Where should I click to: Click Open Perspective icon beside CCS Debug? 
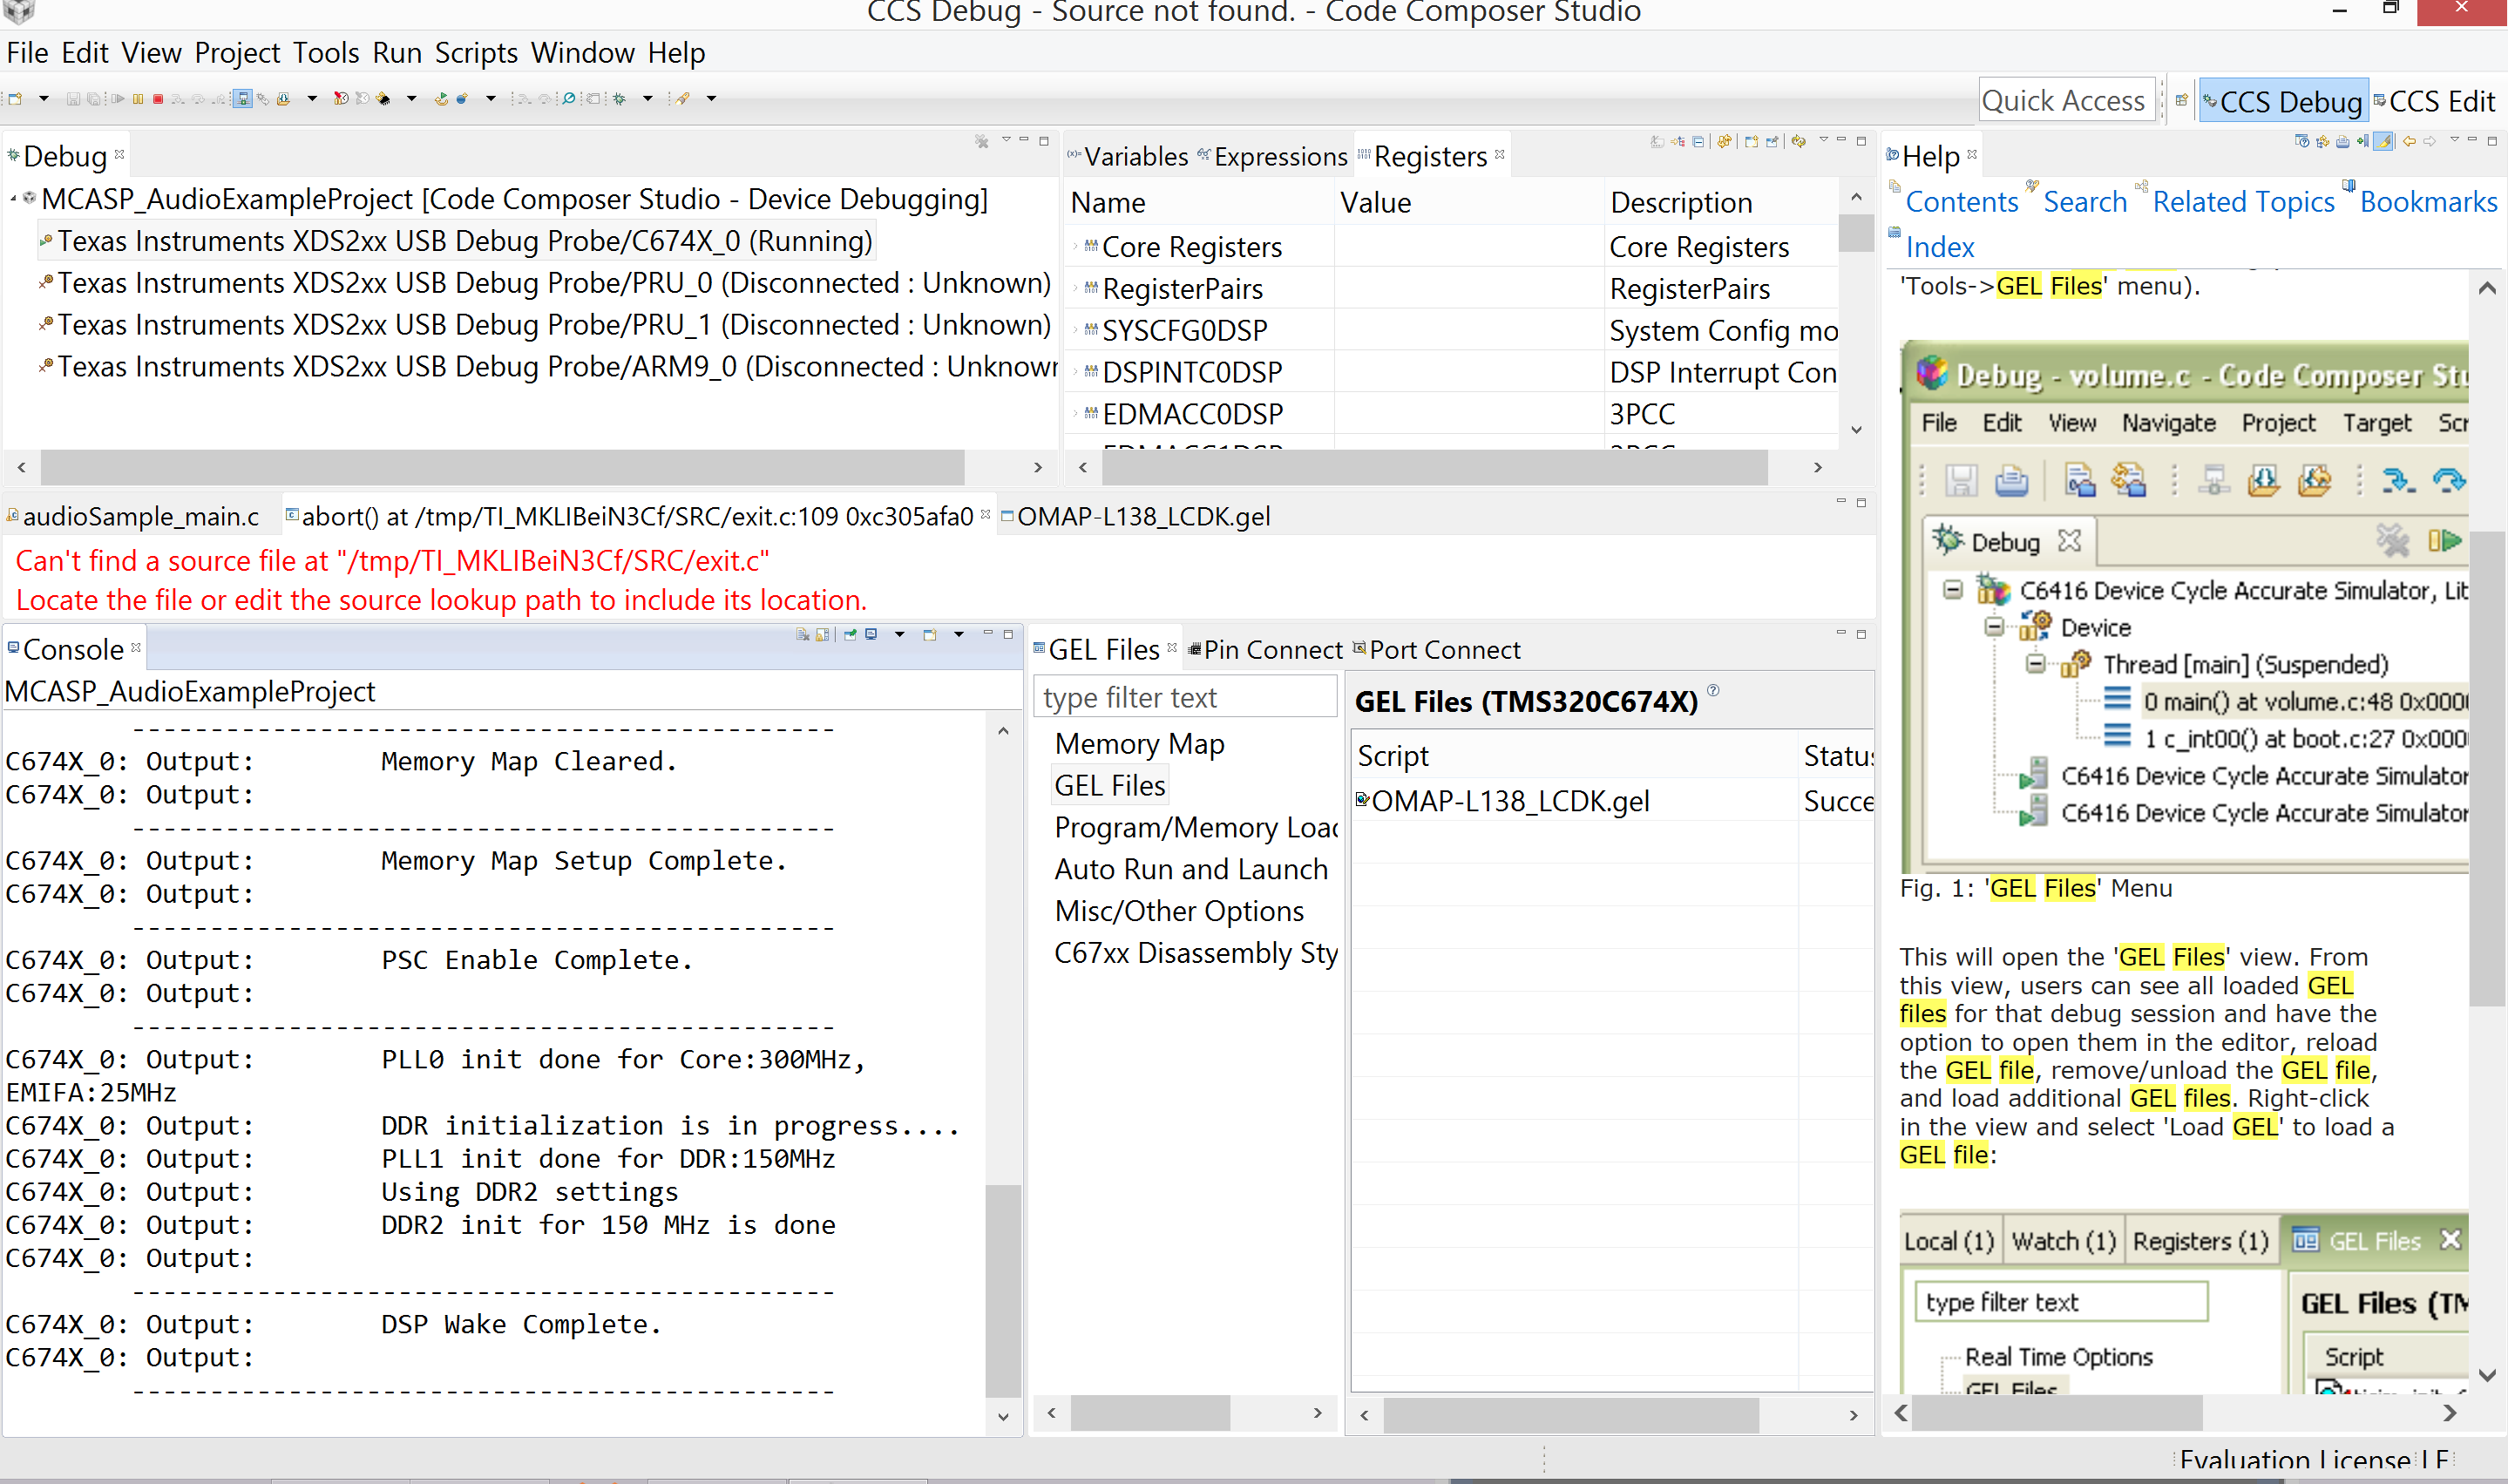[x=2181, y=100]
